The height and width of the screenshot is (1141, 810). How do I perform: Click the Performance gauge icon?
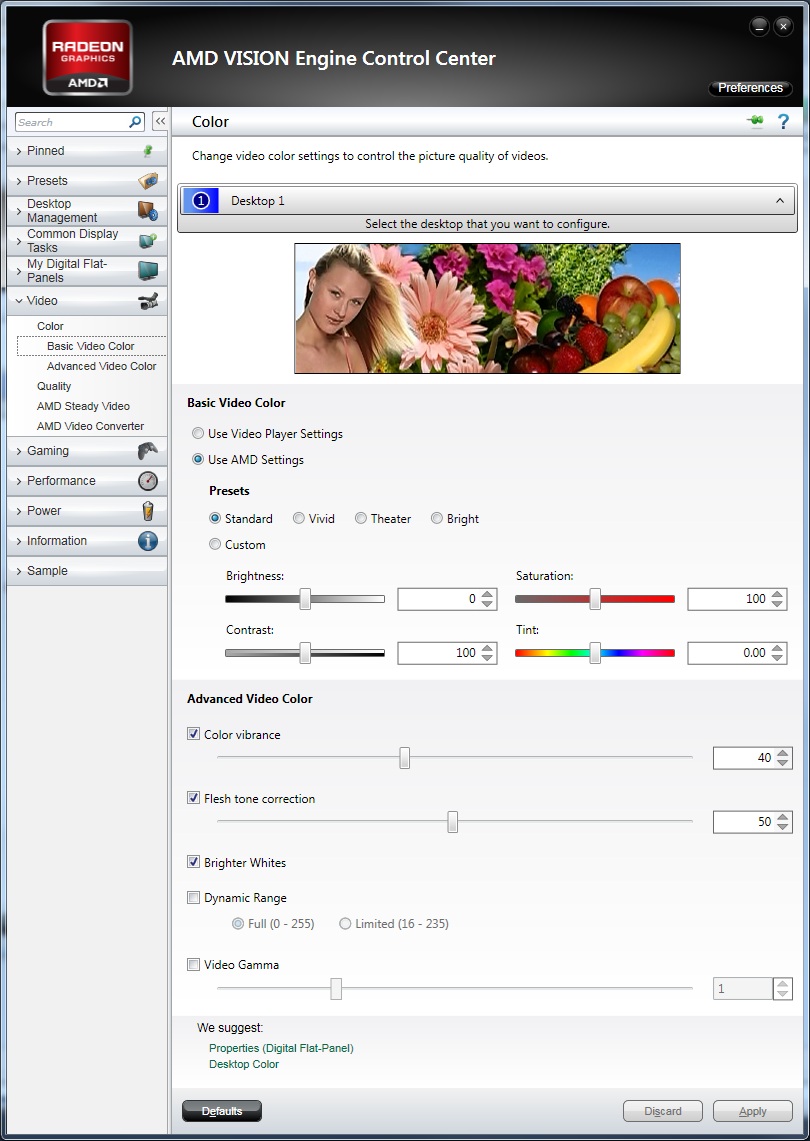click(148, 481)
